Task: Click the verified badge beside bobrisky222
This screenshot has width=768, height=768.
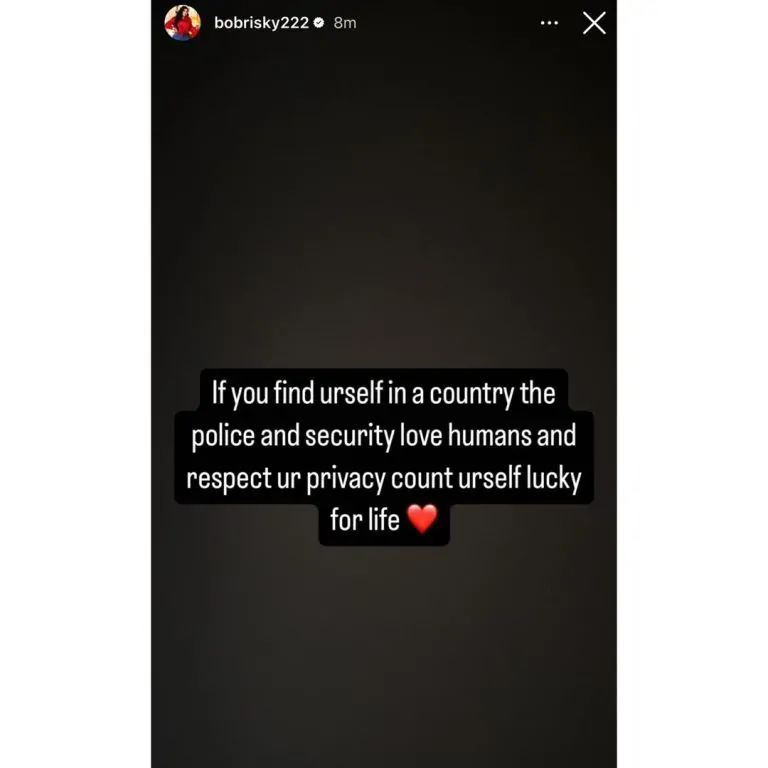Action: tap(319, 23)
